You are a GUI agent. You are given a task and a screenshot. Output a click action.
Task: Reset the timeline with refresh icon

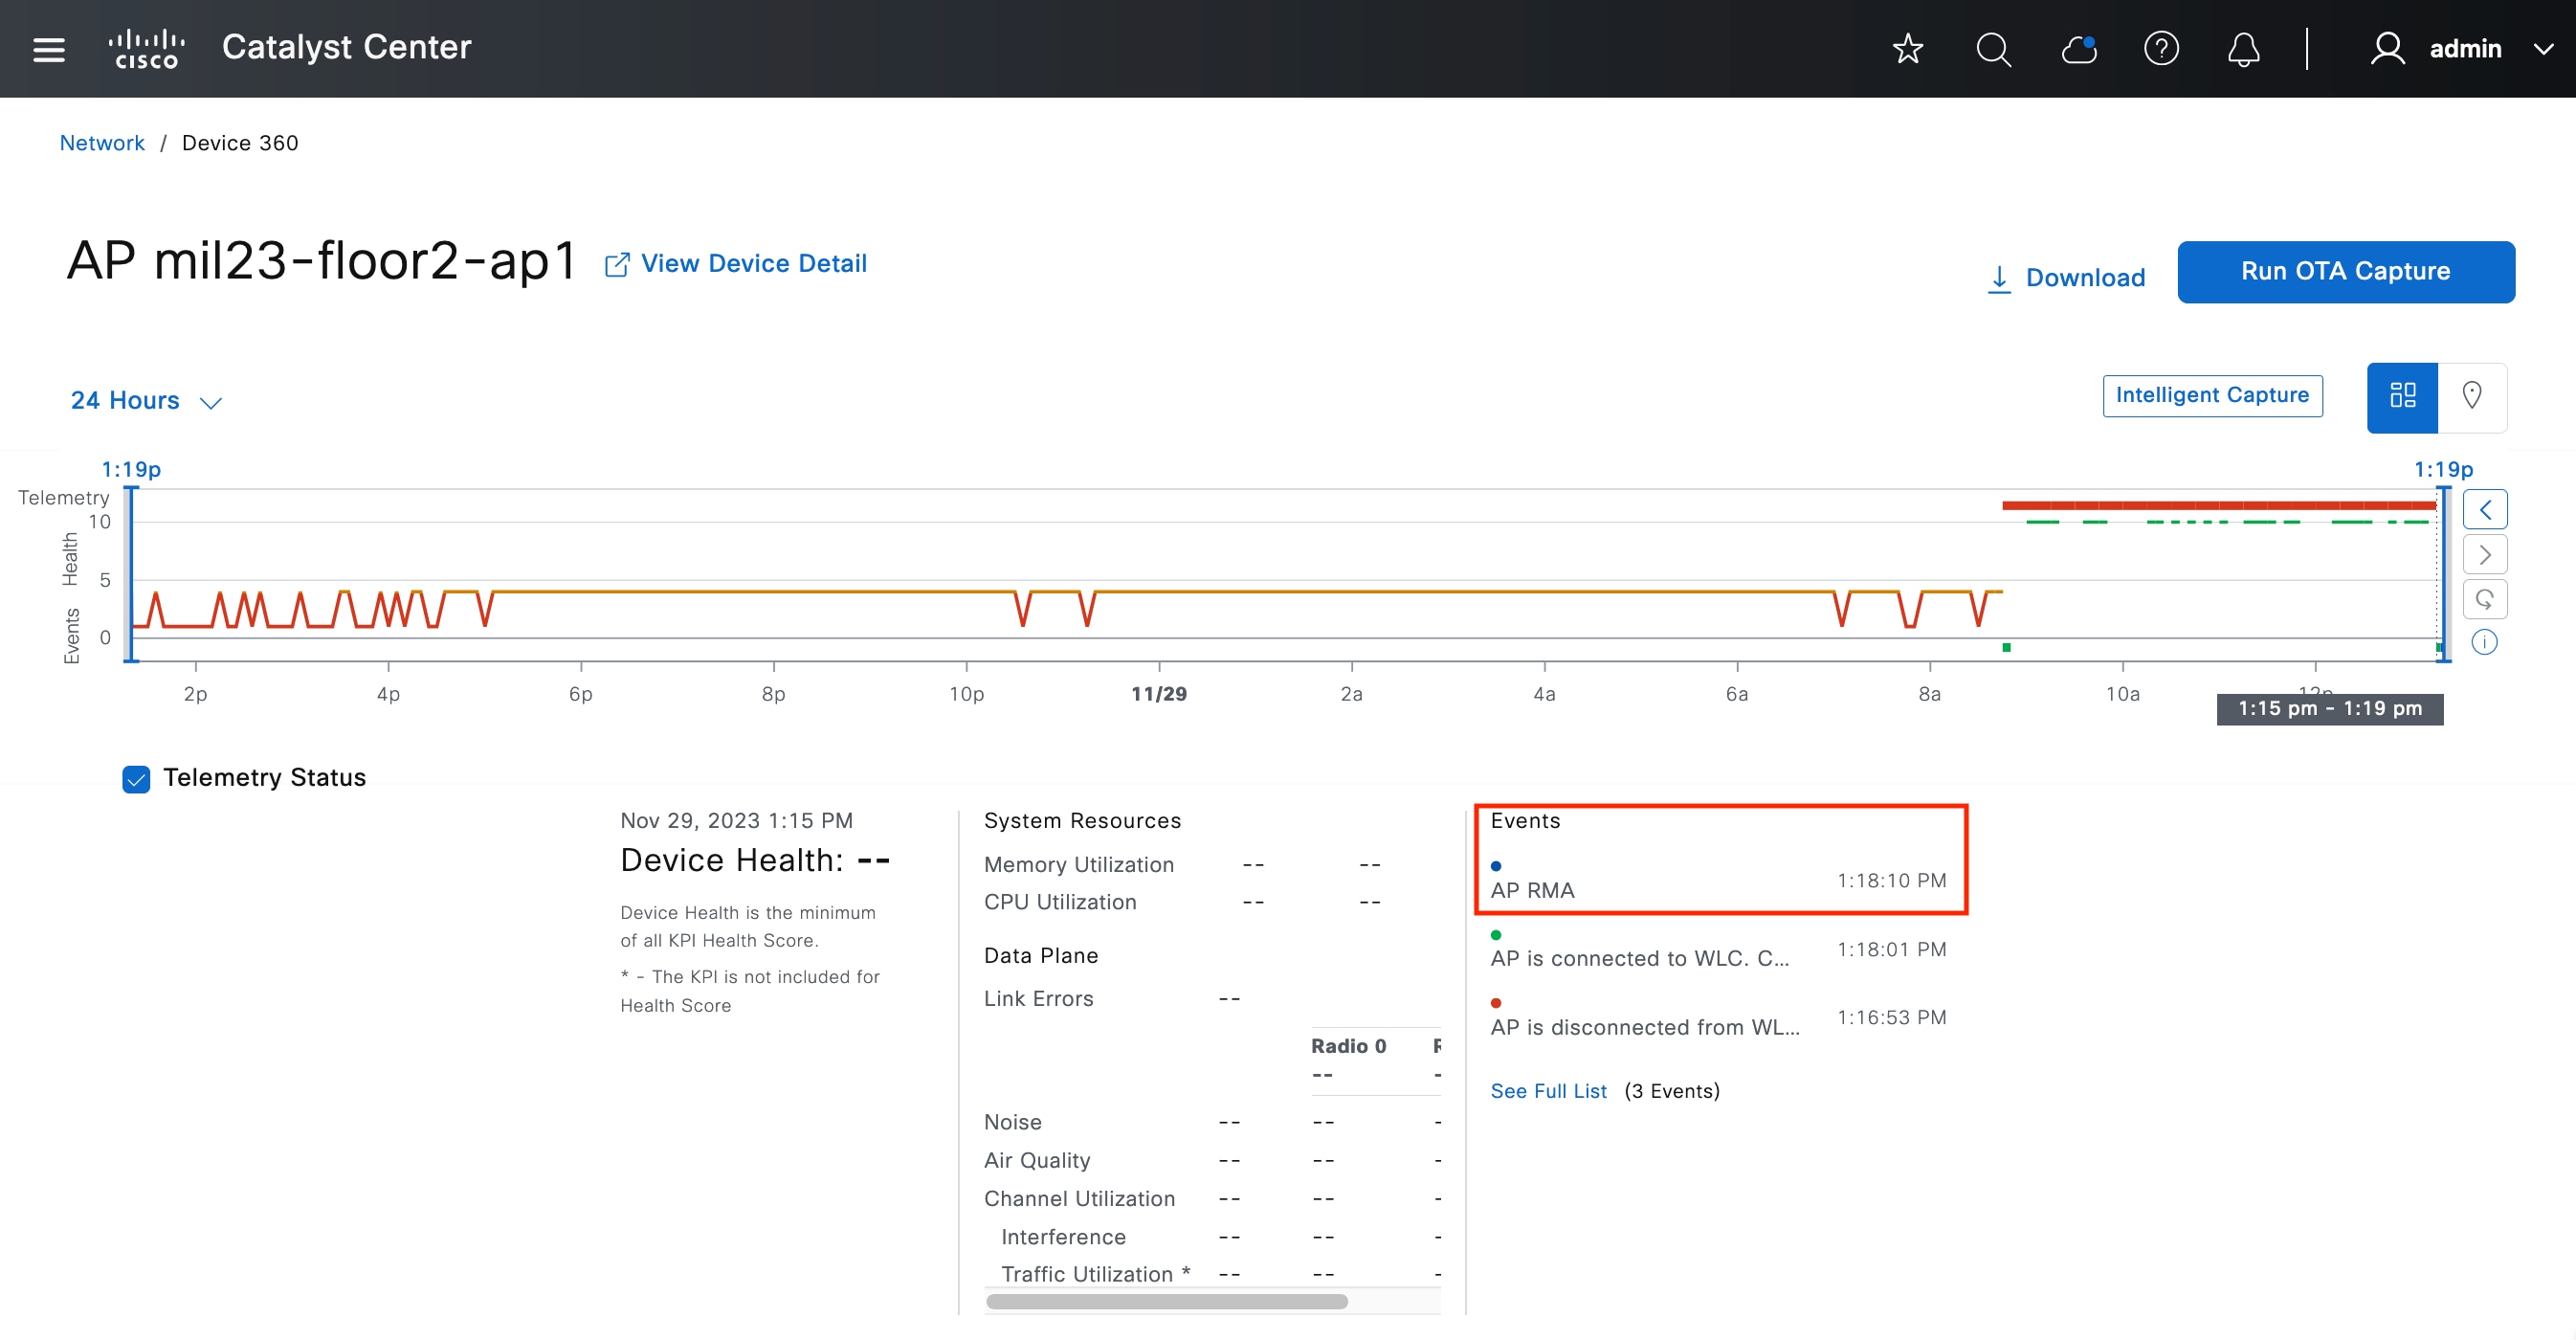2484,599
